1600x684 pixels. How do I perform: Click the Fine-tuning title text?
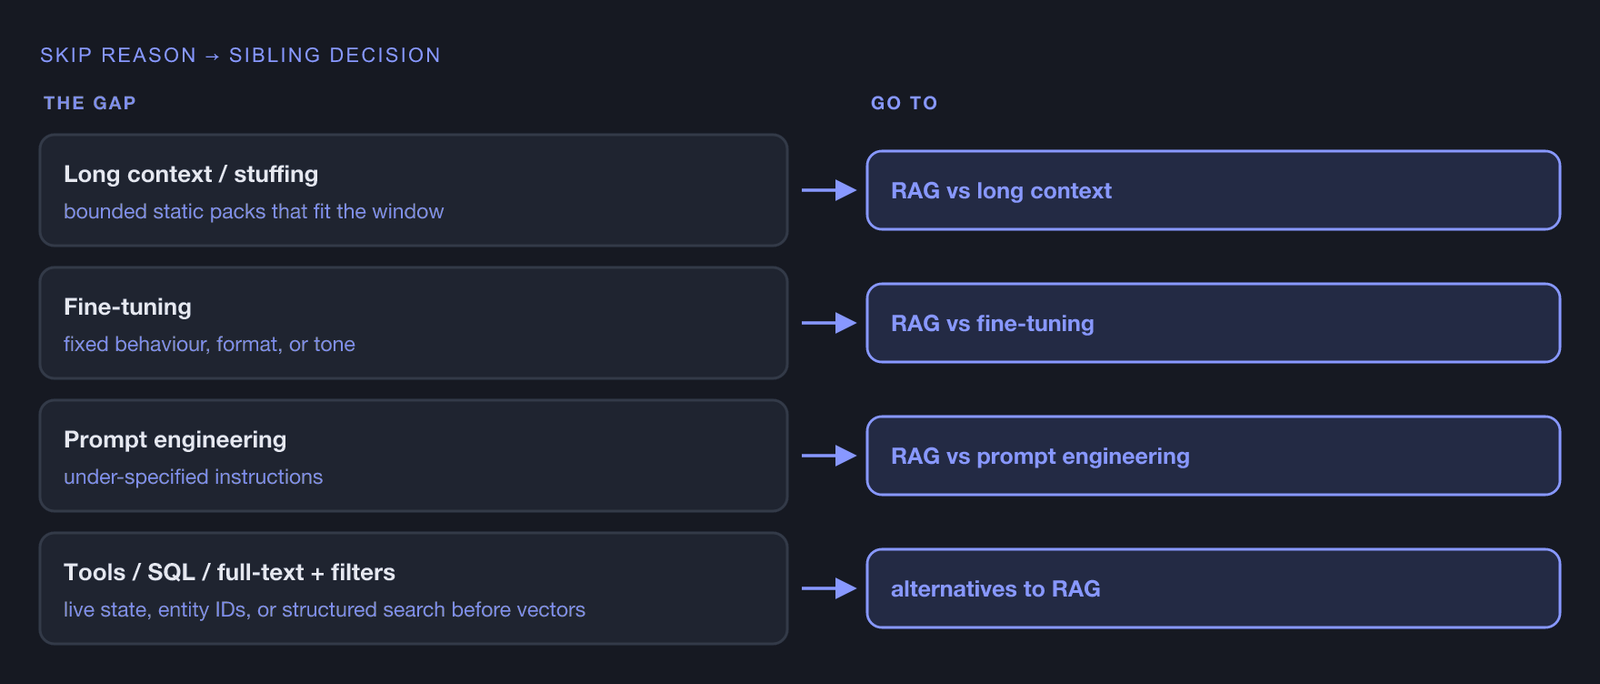pyautogui.click(x=127, y=307)
